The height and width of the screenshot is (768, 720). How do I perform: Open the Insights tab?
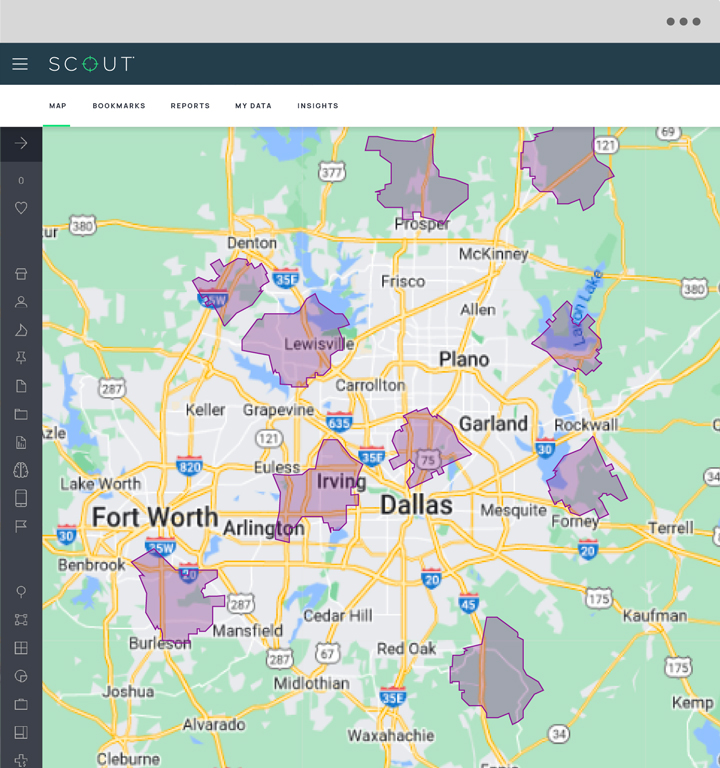[x=318, y=106]
